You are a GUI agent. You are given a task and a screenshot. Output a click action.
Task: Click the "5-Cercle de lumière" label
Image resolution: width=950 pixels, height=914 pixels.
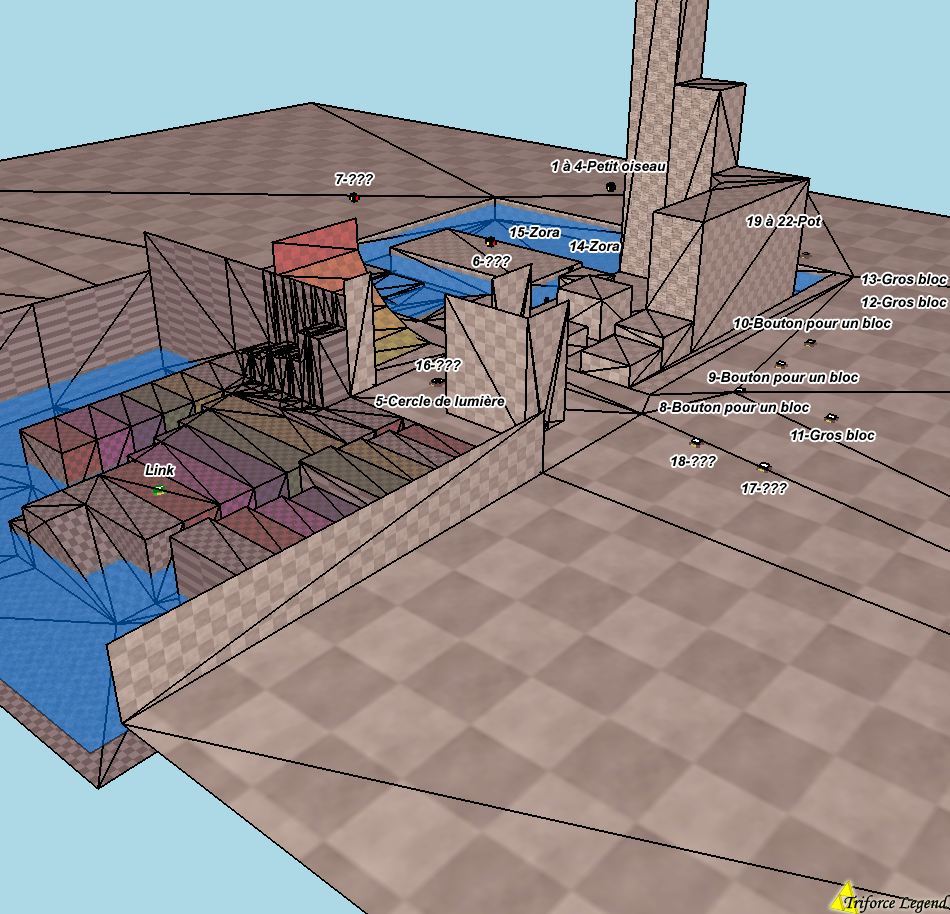pyautogui.click(x=440, y=402)
